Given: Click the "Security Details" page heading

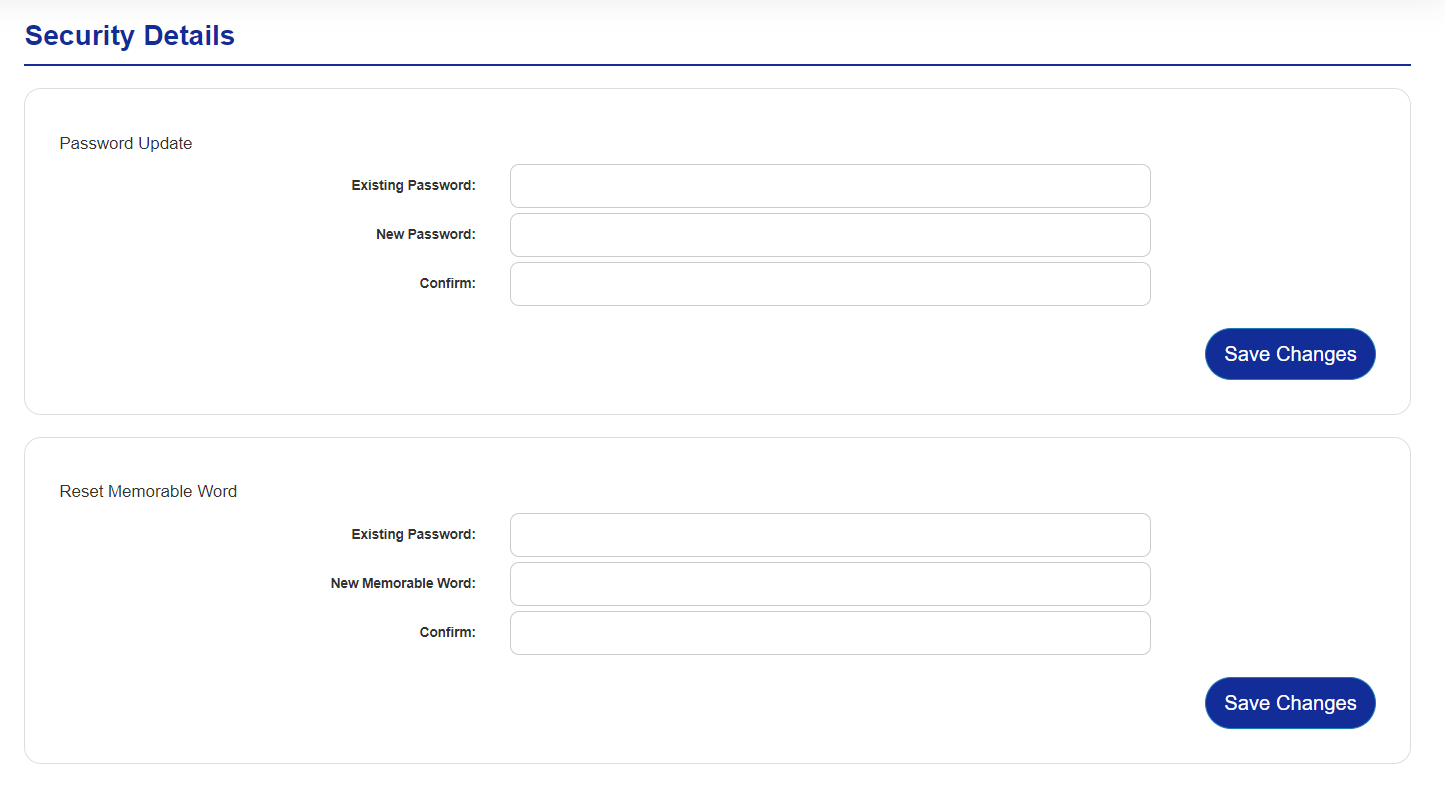Looking at the screenshot, I should coord(130,36).
